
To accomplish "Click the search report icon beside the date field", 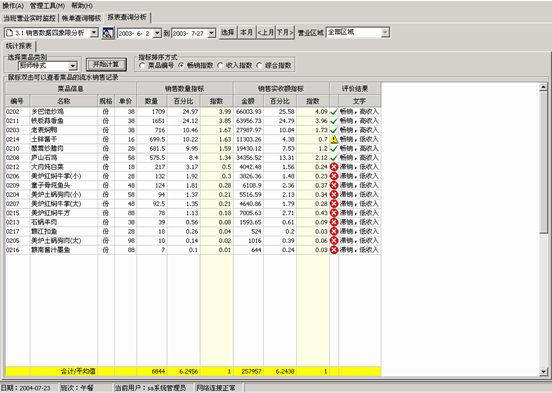I will tap(108, 33).
